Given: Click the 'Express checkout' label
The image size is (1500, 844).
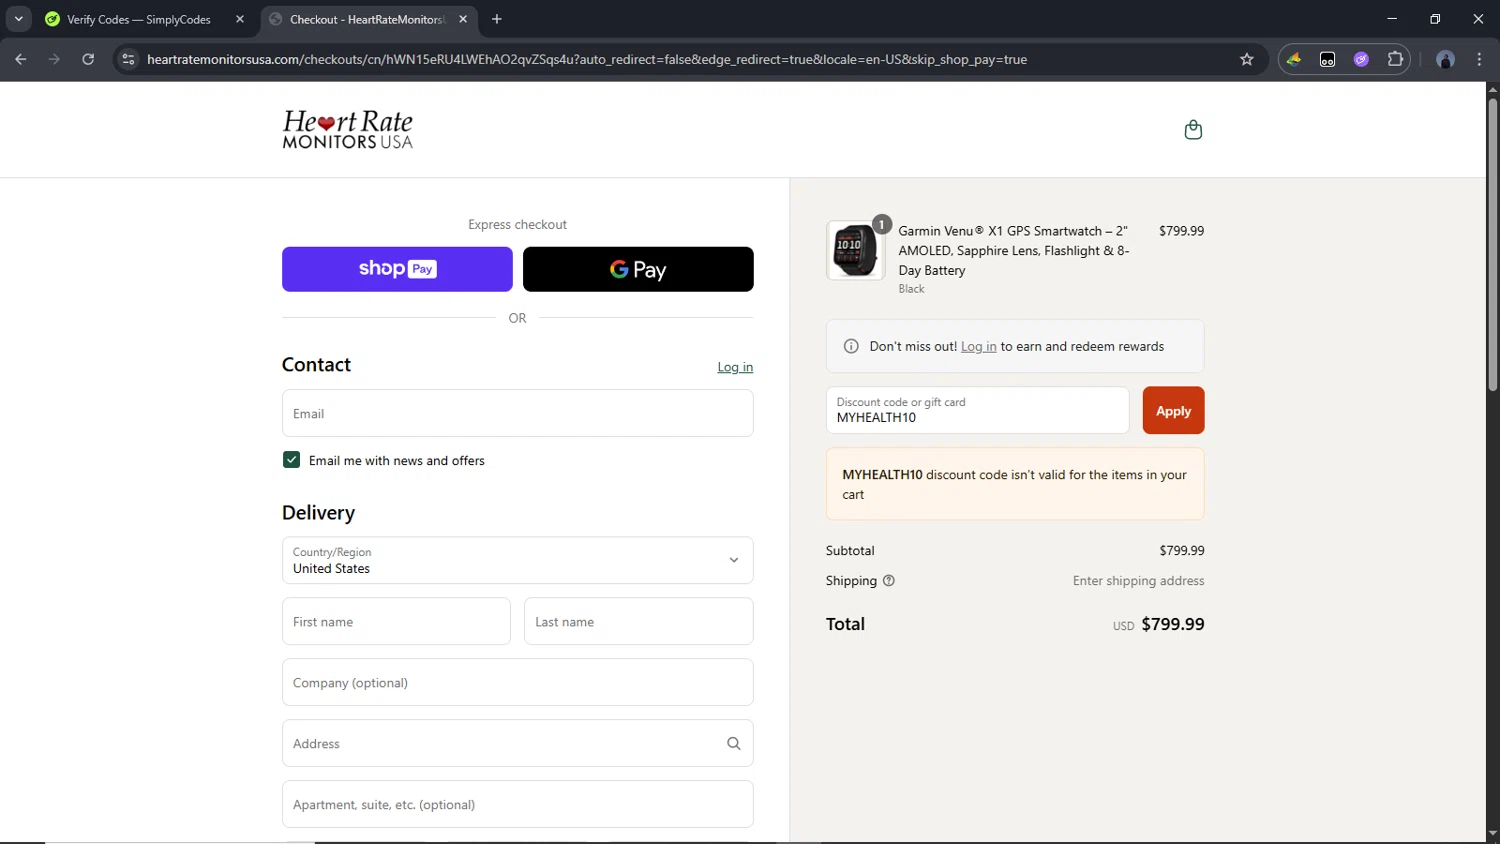Looking at the screenshot, I should point(517,224).
